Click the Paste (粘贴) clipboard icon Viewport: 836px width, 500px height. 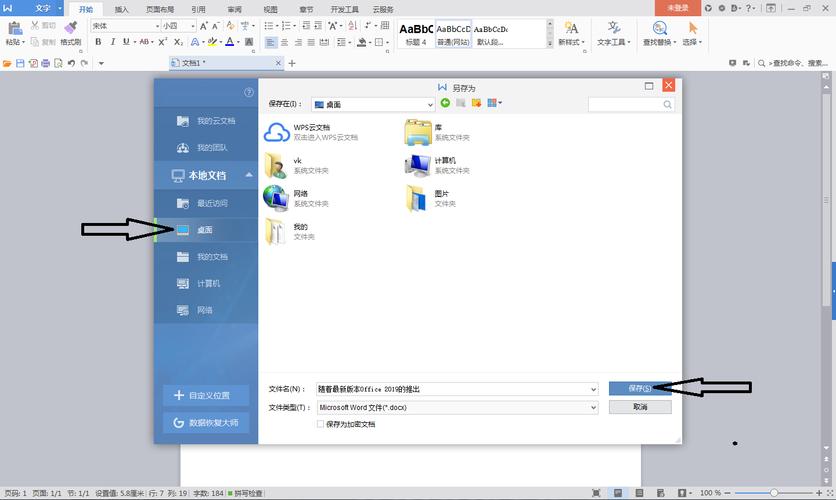[14, 28]
